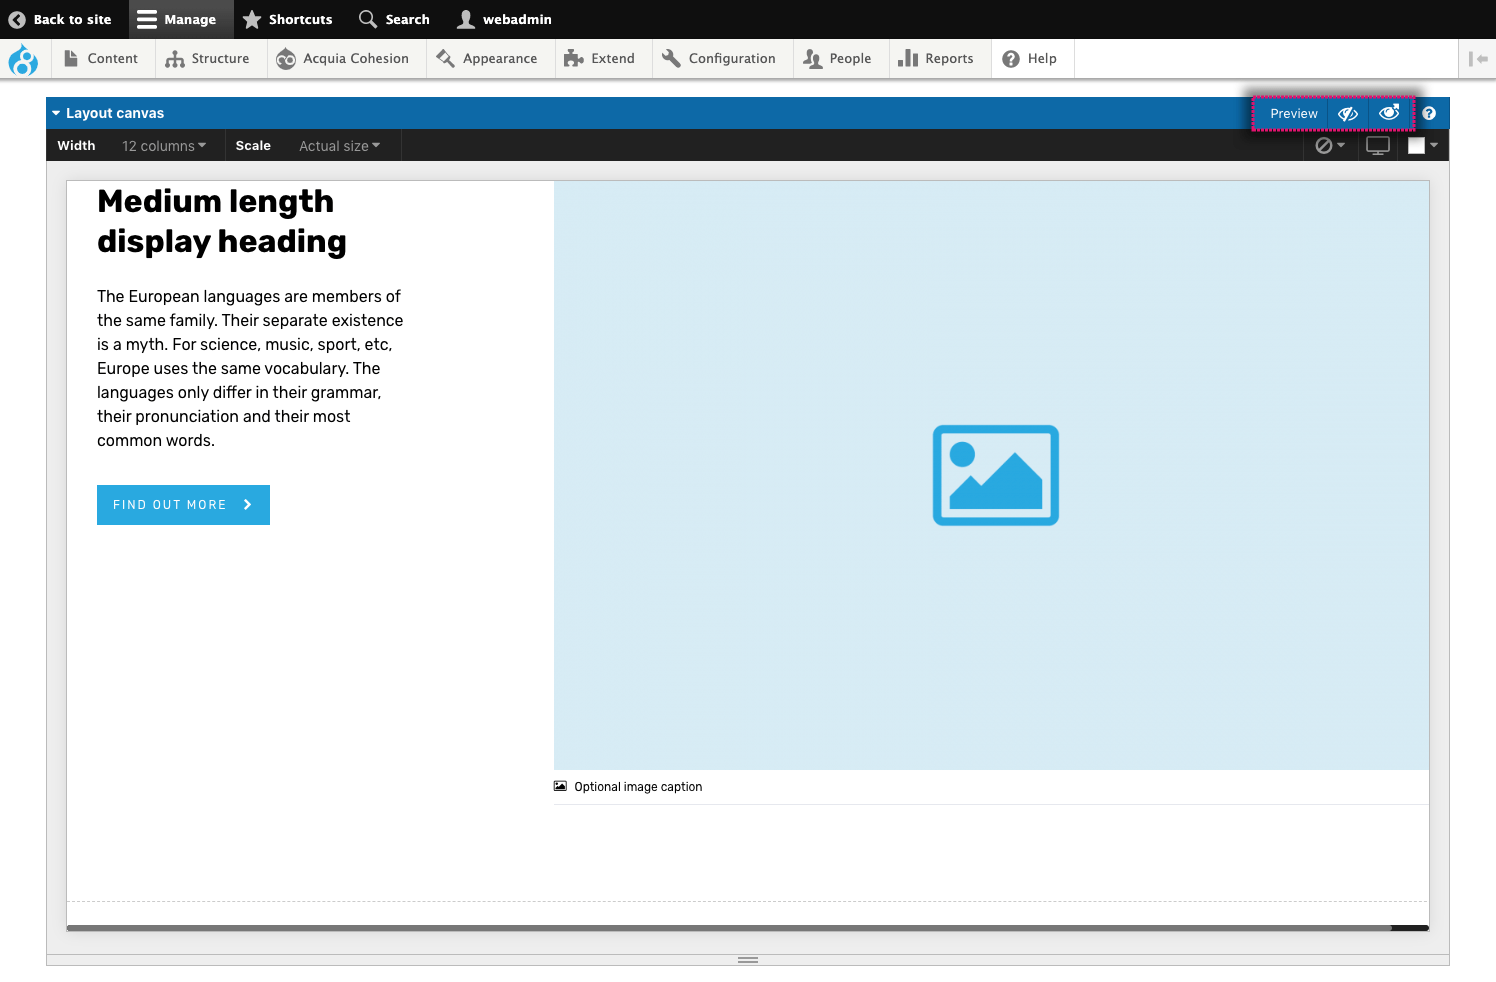Screen dimensions: 1496x982
Task: Open the canvas background color swatch
Action: click(1418, 145)
